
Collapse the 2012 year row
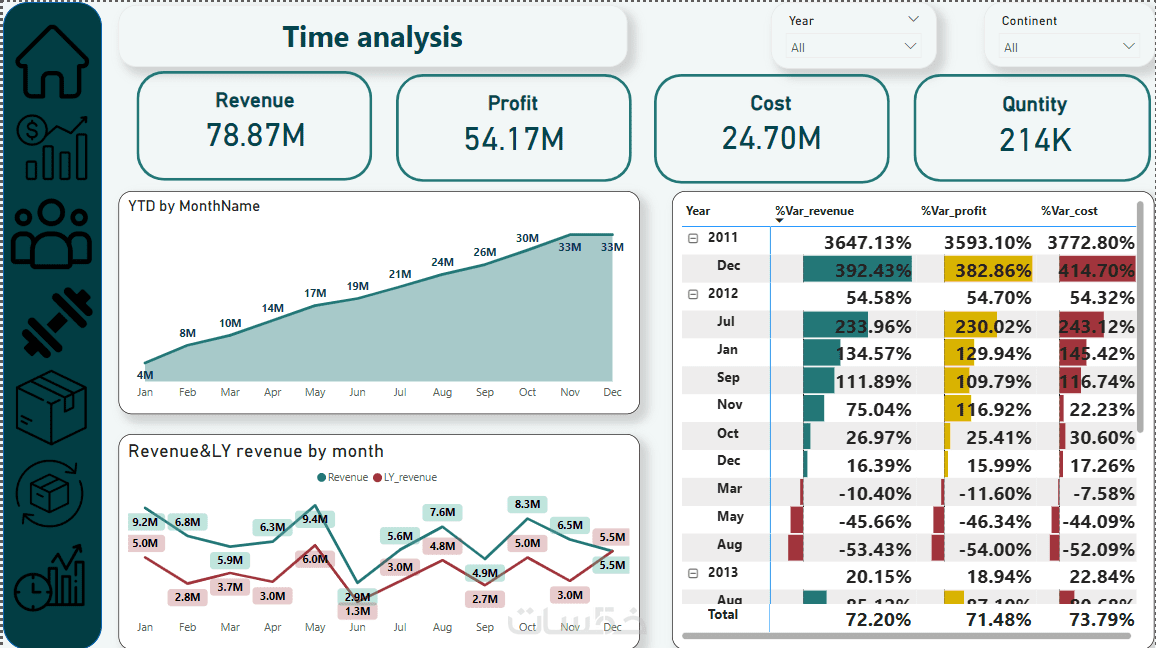pos(693,294)
